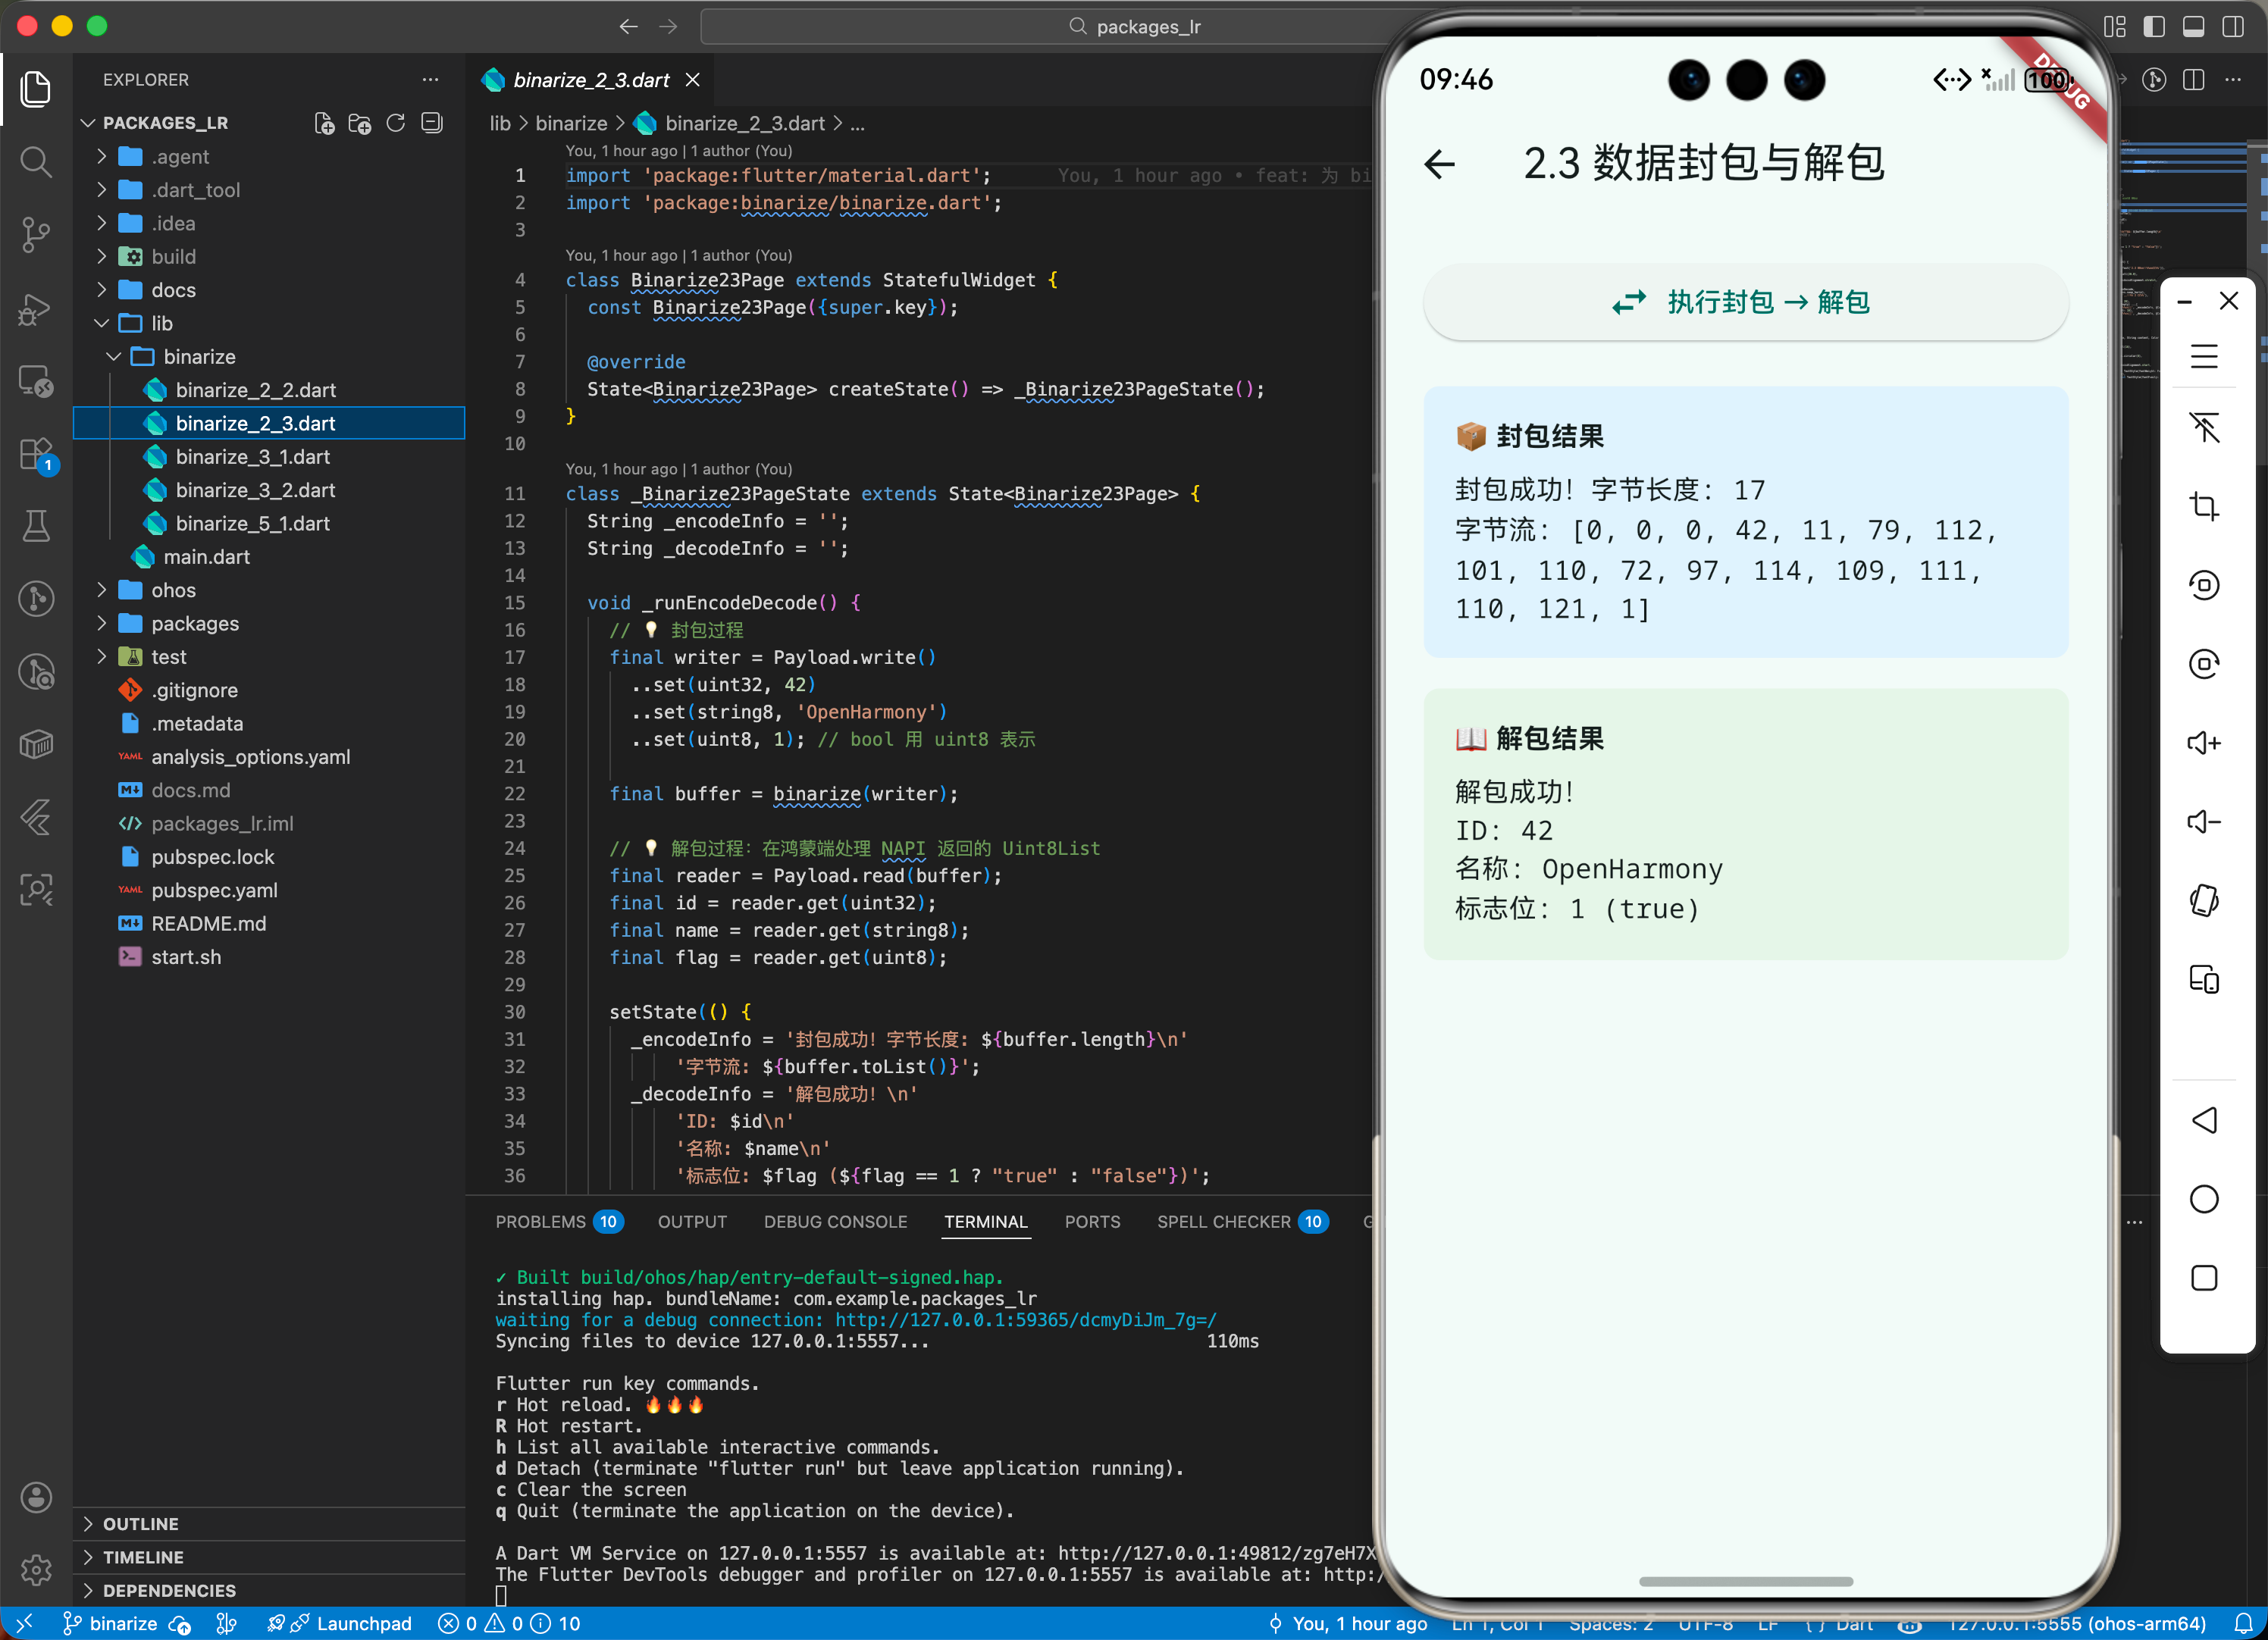The height and width of the screenshot is (1640, 2268).
Task: Toggle the secondary side bar layout
Action: [2232, 27]
